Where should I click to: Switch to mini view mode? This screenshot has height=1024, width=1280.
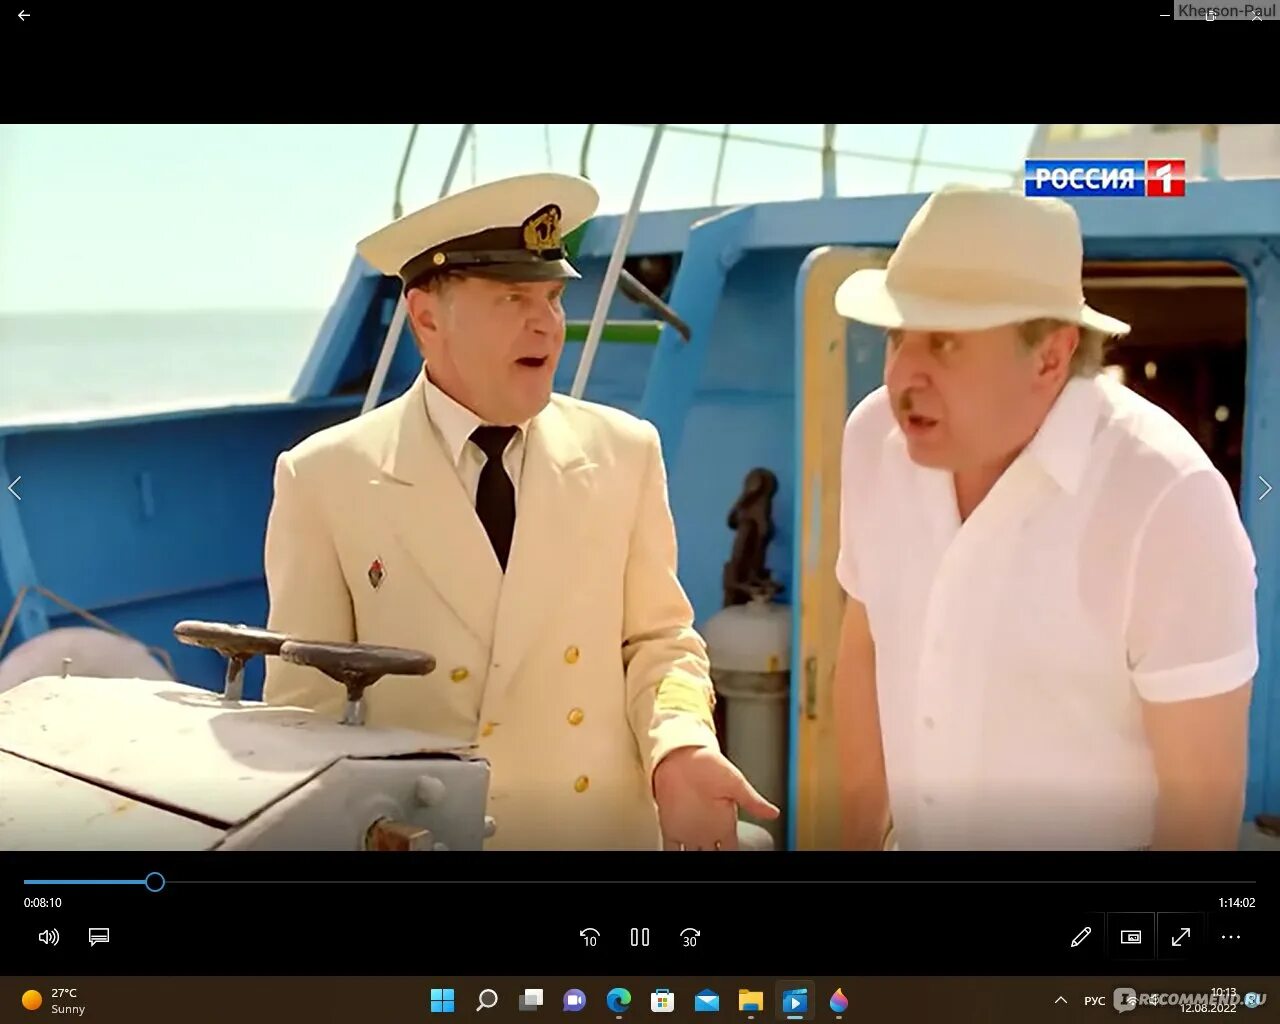[x=1131, y=937]
